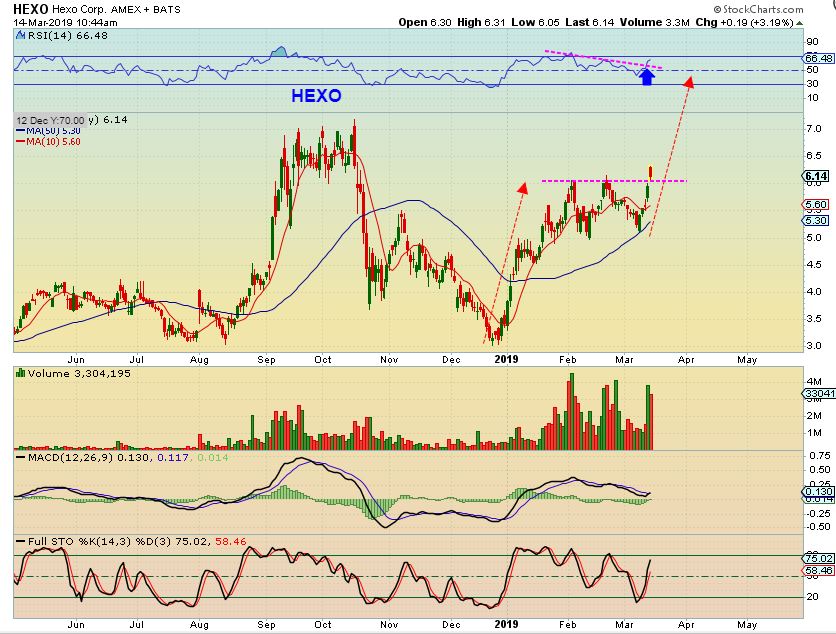The height and width of the screenshot is (634, 836).
Task: Click the 0.130 MACD tag on right axis
Action: click(x=818, y=492)
